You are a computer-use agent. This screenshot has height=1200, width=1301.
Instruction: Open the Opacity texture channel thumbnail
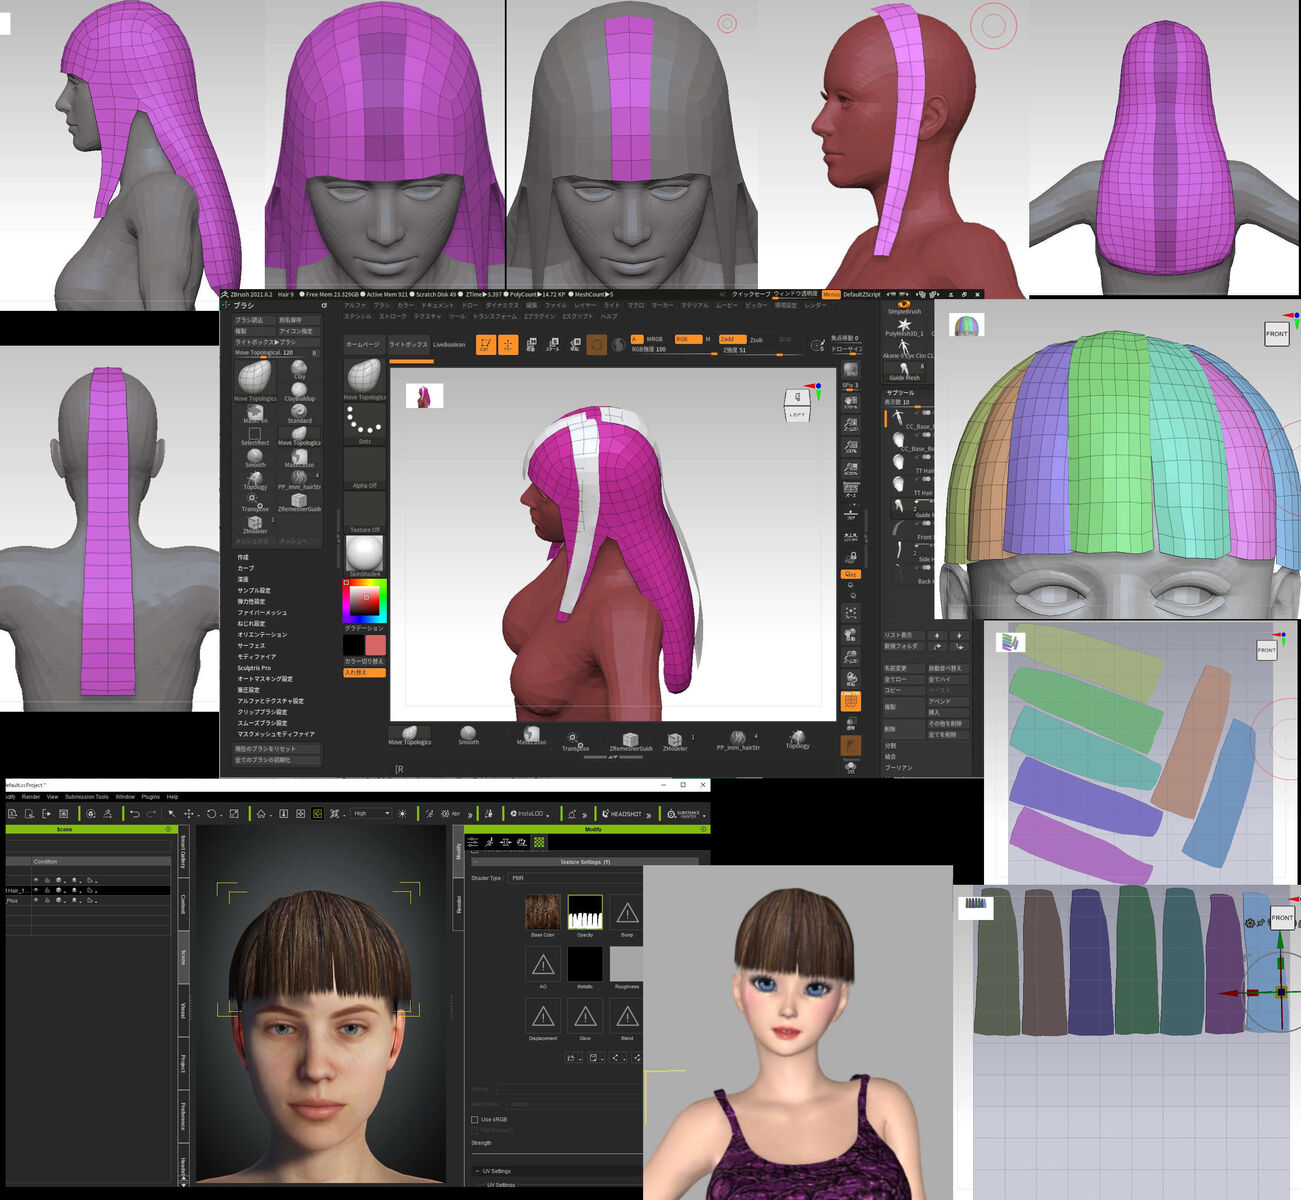click(x=585, y=912)
